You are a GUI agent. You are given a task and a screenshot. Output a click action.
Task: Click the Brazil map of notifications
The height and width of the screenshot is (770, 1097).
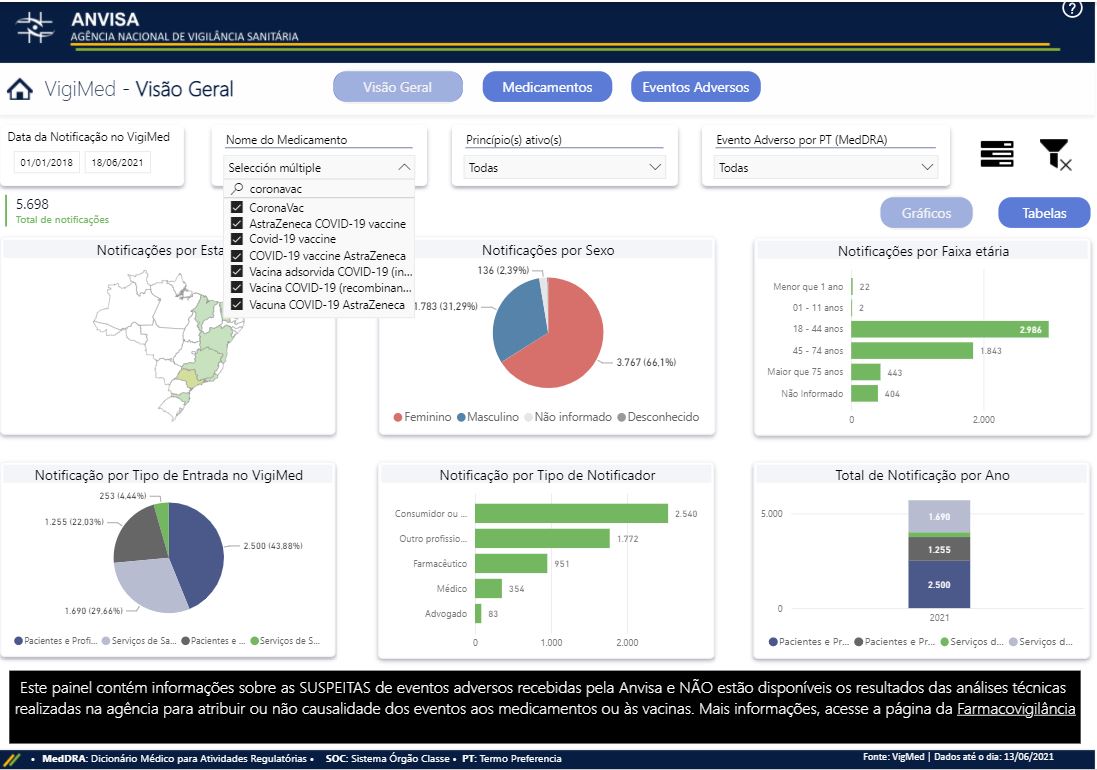(x=168, y=344)
